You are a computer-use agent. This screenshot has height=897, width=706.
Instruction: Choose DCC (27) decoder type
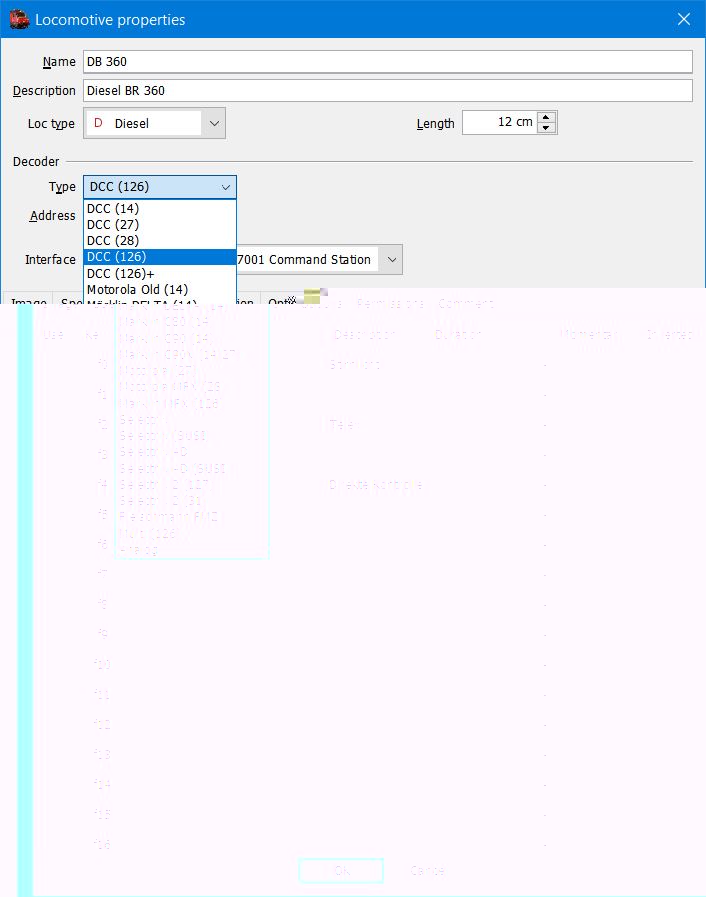pos(113,225)
